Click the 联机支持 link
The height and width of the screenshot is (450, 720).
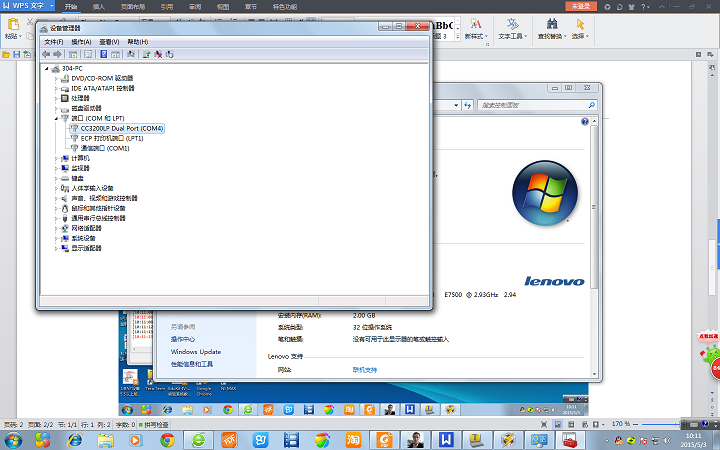click(365, 370)
